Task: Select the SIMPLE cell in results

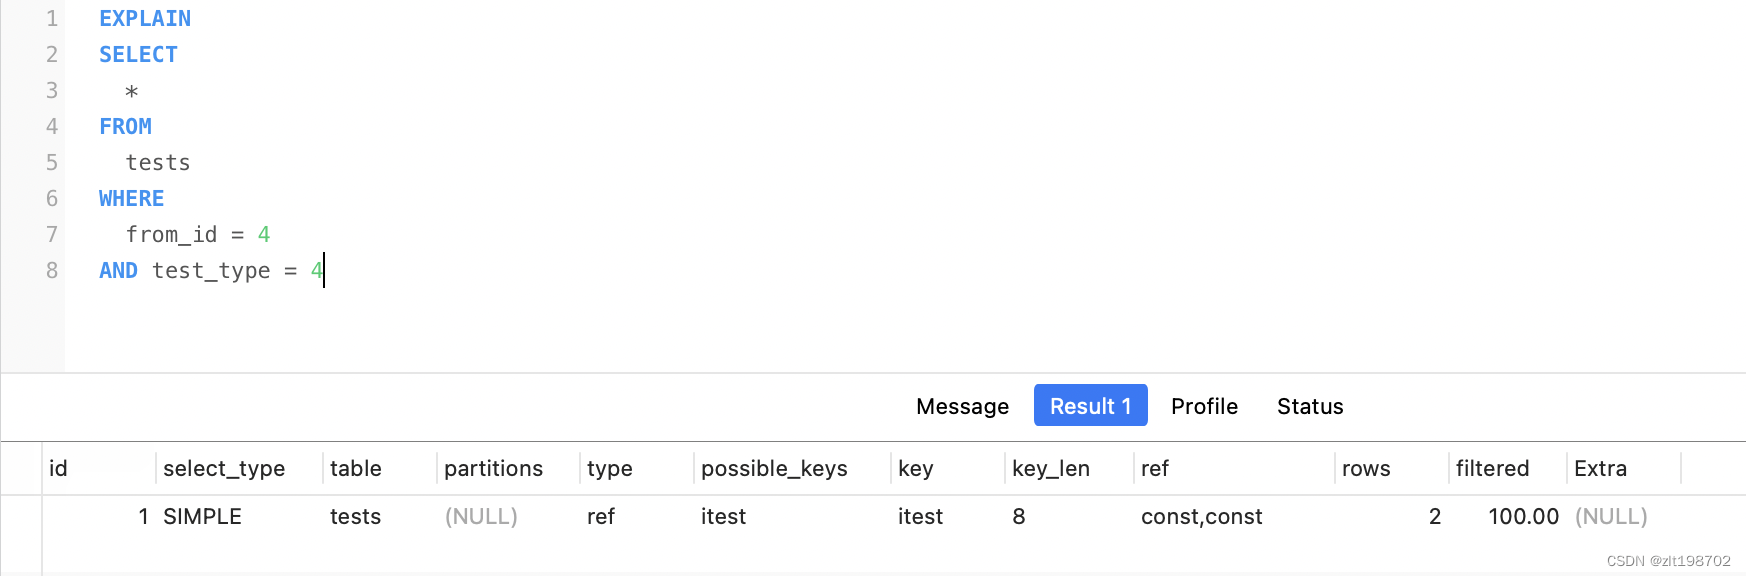Action: tap(202, 516)
